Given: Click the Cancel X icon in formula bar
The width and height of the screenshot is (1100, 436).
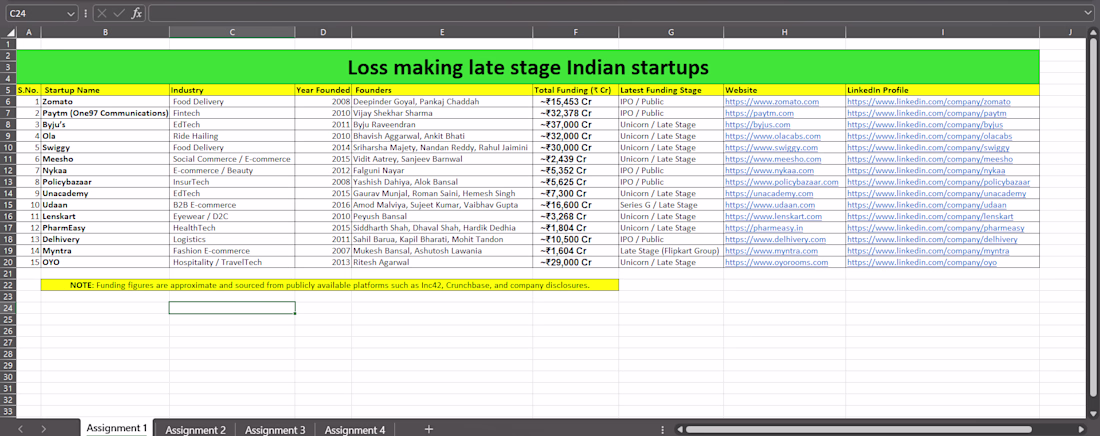Looking at the screenshot, I should click(102, 13).
